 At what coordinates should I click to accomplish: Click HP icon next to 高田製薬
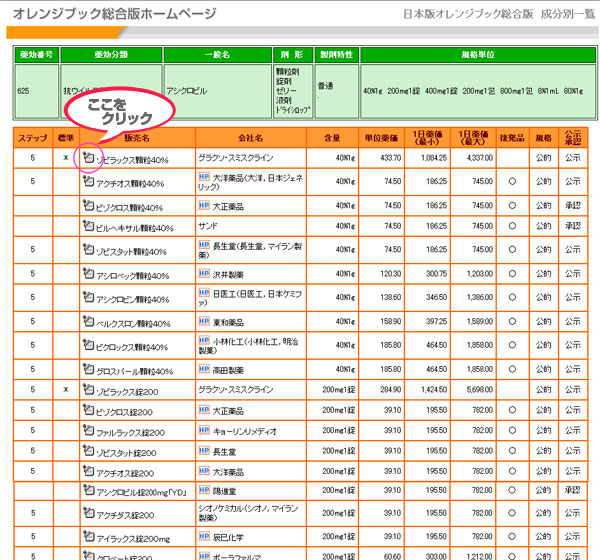click(x=204, y=369)
